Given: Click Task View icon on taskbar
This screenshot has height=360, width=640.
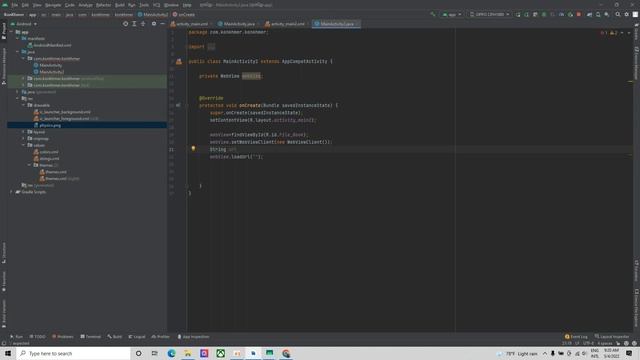Looking at the screenshot, I should (x=155, y=353).
